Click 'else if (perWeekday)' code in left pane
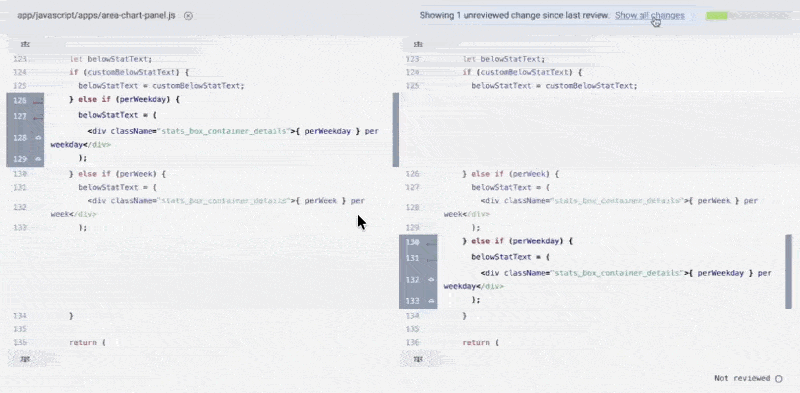The height and width of the screenshot is (393, 800). click(x=124, y=99)
